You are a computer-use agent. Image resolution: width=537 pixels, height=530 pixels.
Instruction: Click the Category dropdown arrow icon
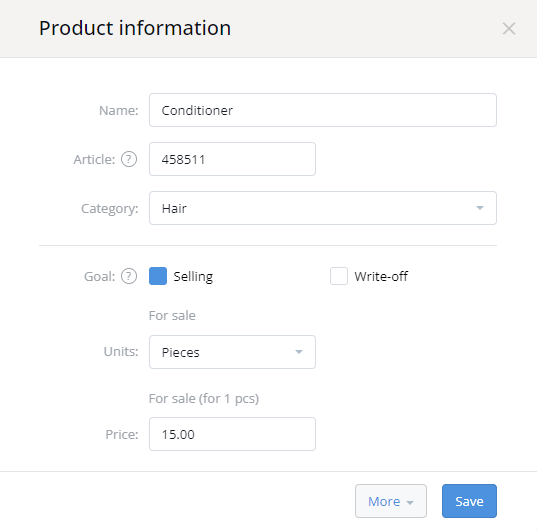[x=480, y=208]
